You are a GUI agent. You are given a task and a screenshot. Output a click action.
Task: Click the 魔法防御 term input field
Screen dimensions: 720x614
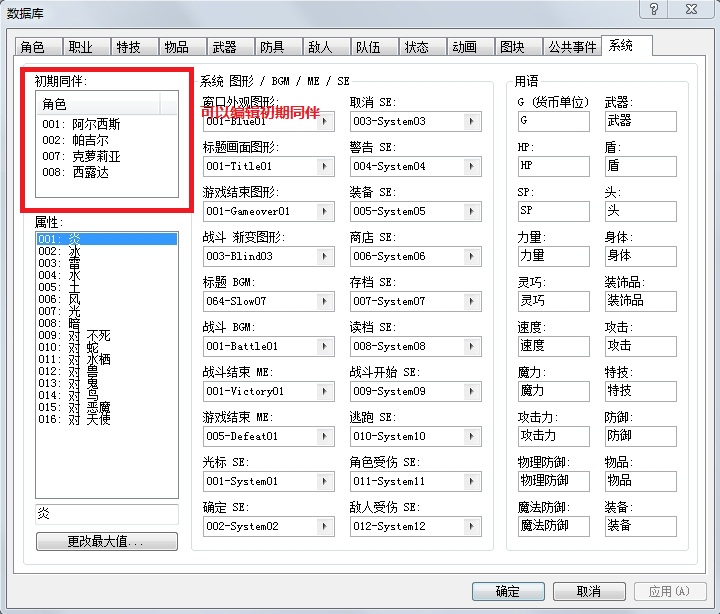[553, 526]
